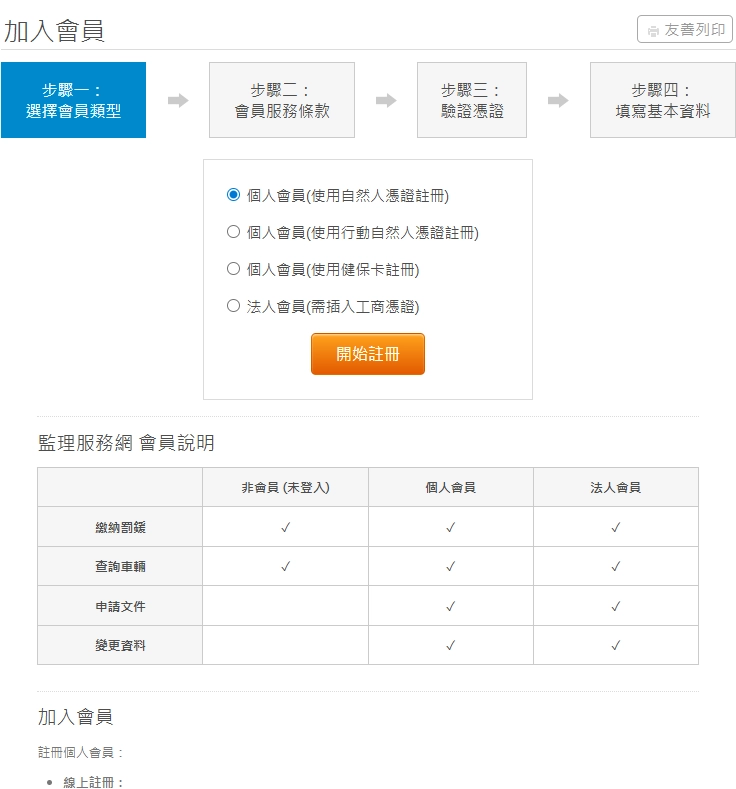Click the 變更資料 row label
Viewport: 736px width, 789px height.
120,645
